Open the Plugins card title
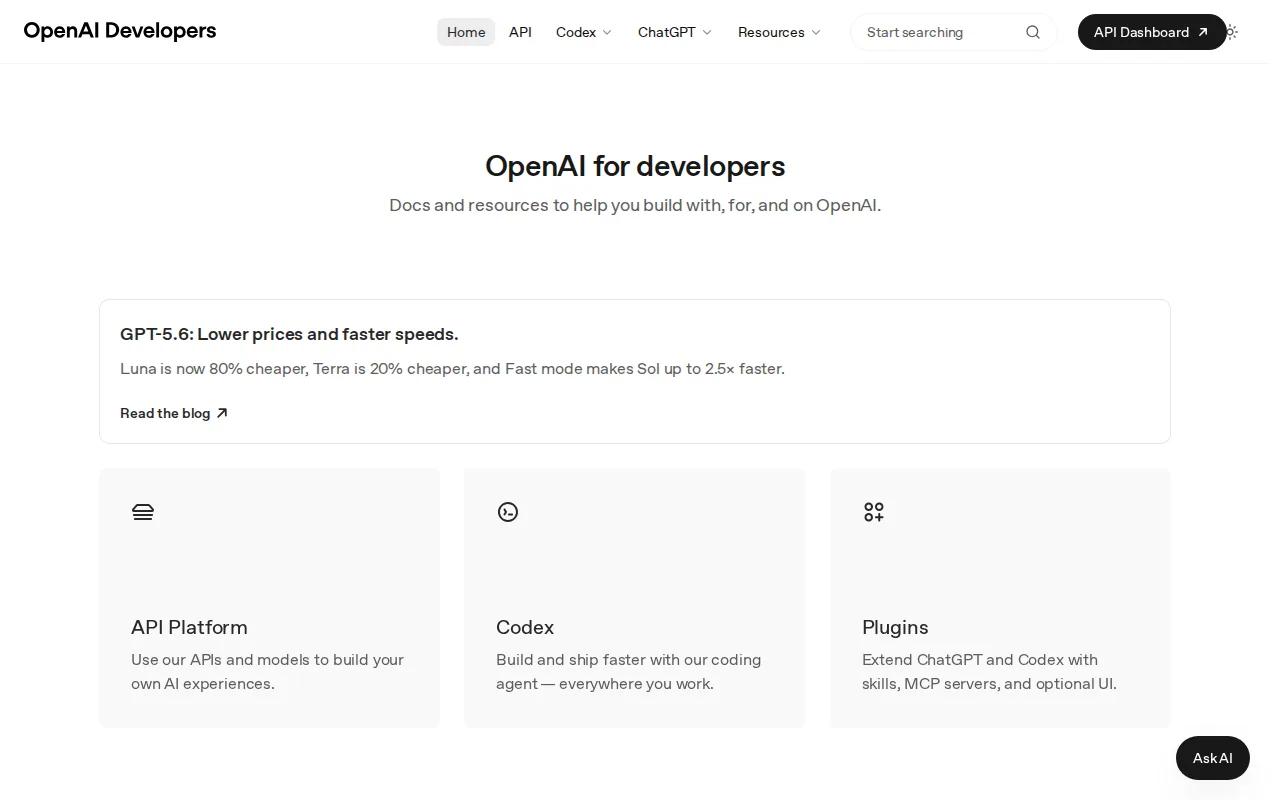This screenshot has width=1280, height=800. pos(895,627)
